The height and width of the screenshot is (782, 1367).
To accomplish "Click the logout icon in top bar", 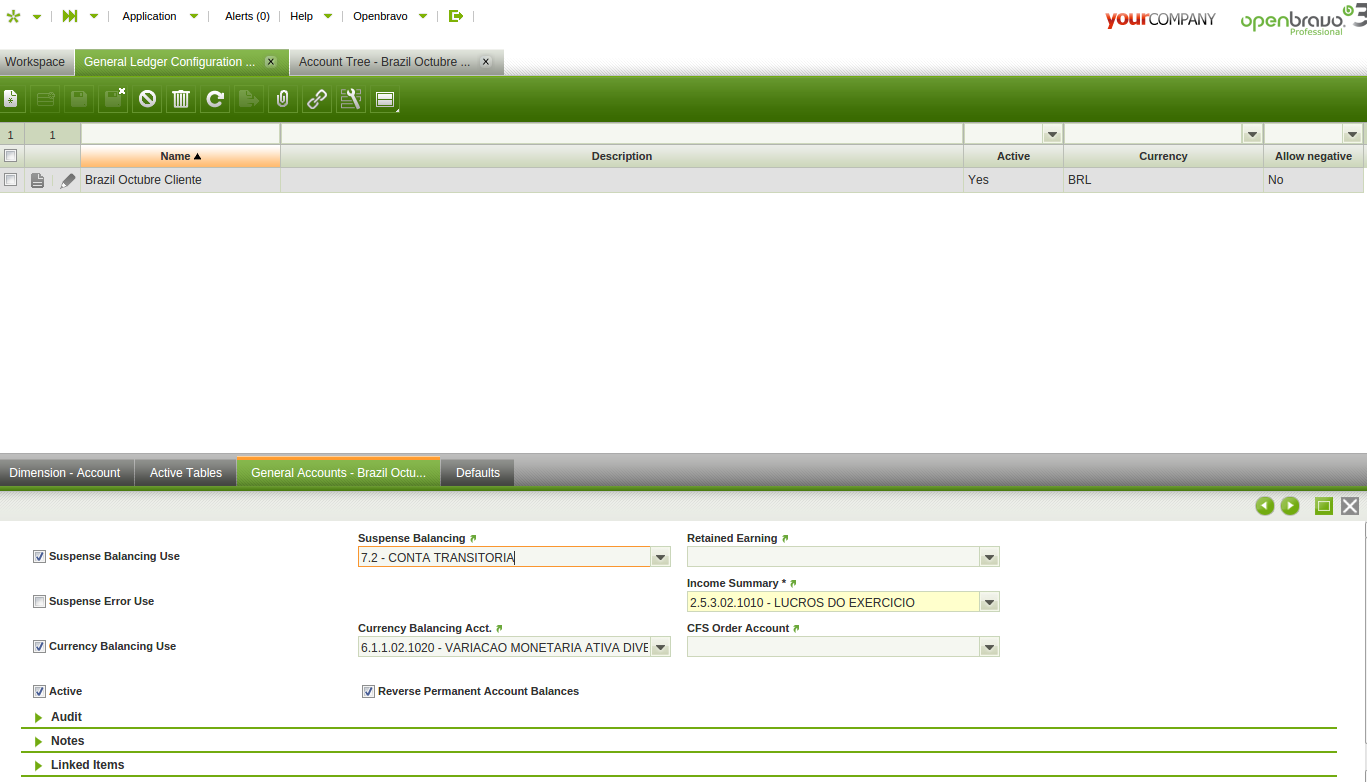I will (456, 16).
